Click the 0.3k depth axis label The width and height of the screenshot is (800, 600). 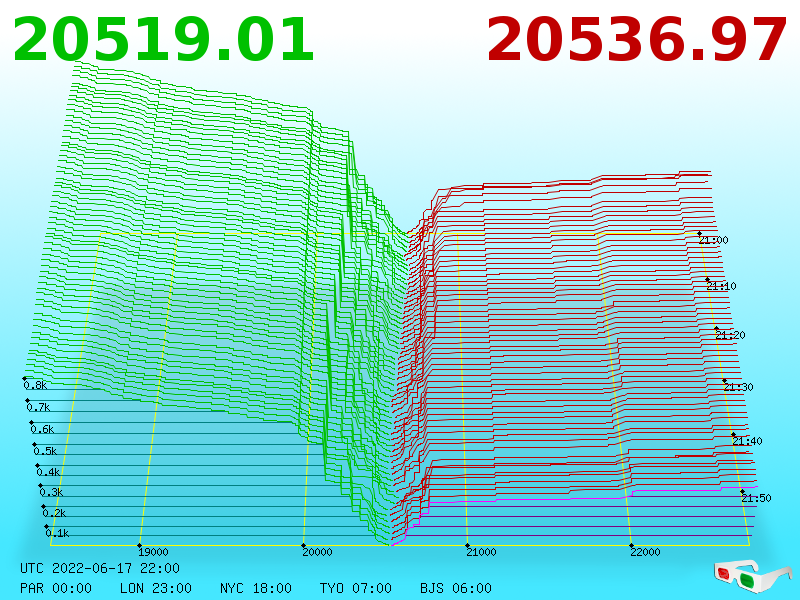(x=51, y=492)
